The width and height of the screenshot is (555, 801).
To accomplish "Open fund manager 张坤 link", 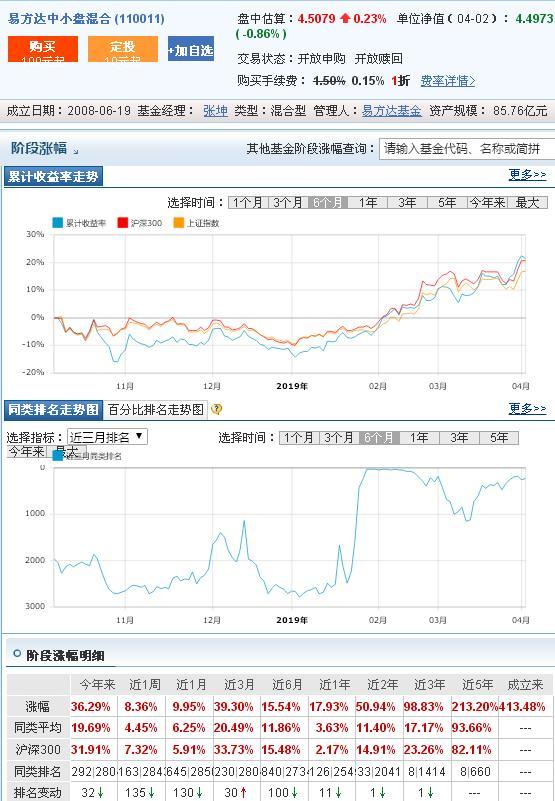I will [215, 110].
